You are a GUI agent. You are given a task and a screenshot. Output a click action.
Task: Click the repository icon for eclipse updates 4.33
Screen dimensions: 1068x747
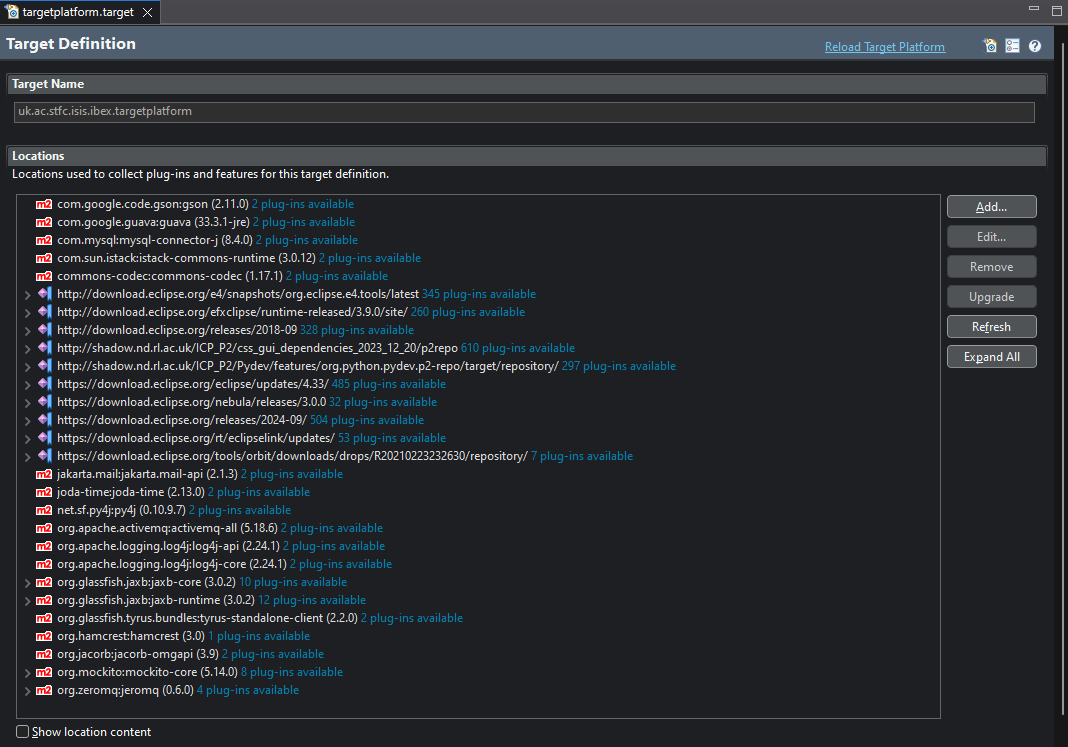coord(44,384)
